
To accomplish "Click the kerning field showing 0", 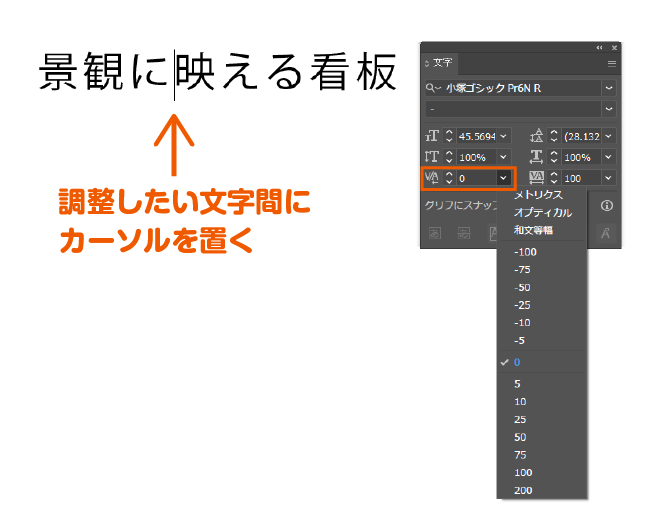I will pyautogui.click(x=477, y=178).
